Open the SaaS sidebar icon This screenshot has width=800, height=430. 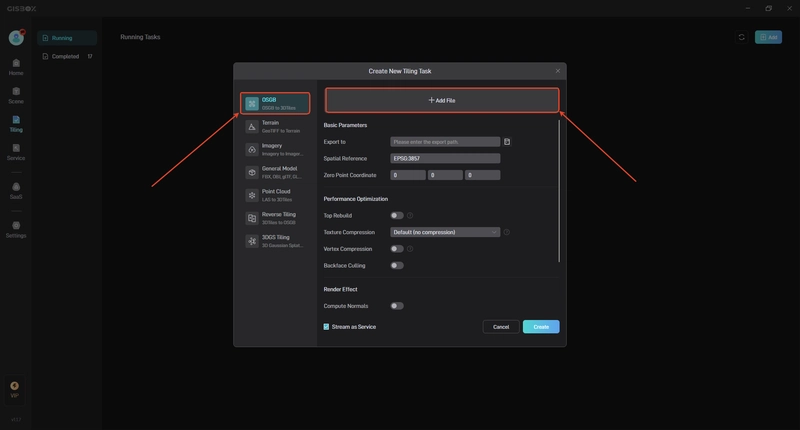16,191
